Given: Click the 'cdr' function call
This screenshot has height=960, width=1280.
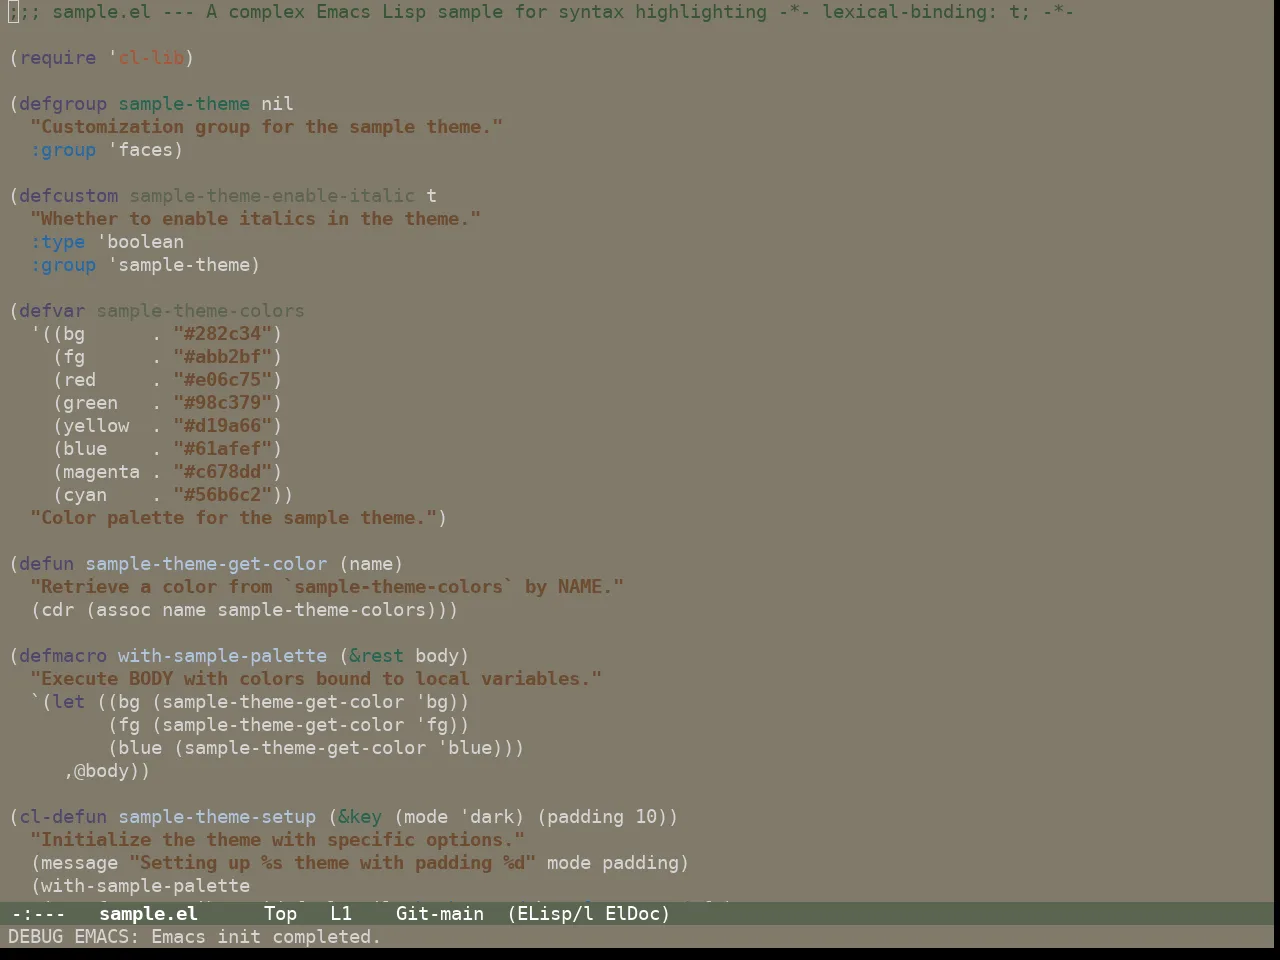Looking at the screenshot, I should coord(58,610).
